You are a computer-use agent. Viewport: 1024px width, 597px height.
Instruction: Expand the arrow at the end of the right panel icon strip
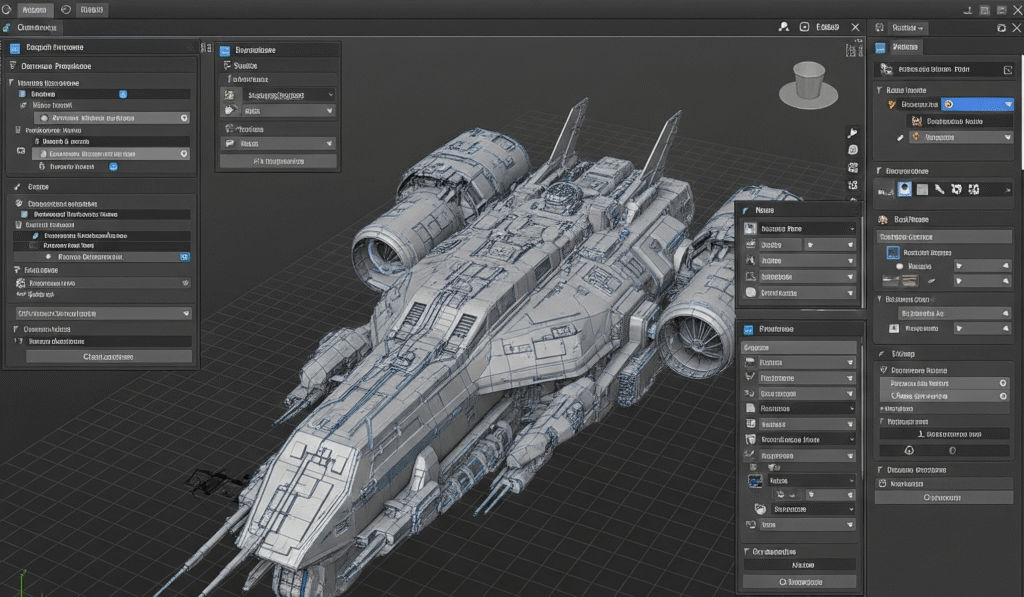1008,190
